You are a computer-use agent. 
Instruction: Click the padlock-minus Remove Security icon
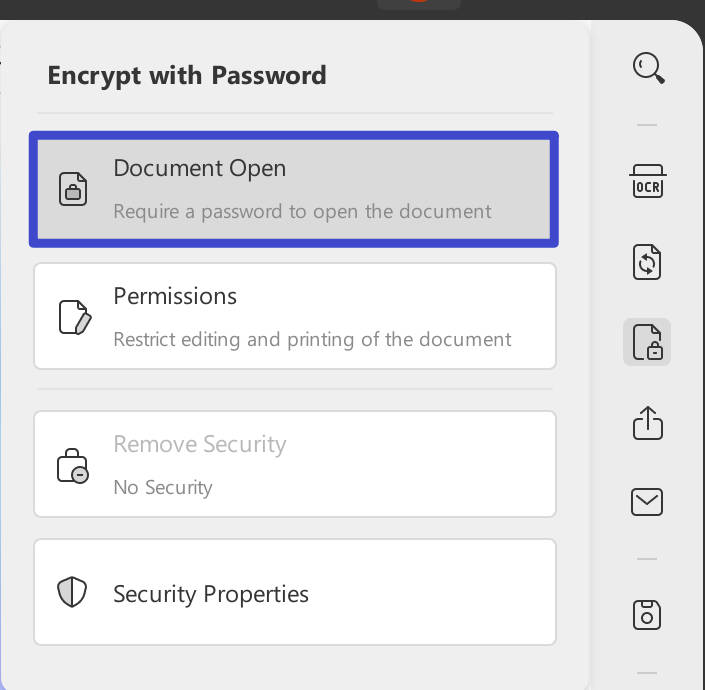click(x=73, y=466)
